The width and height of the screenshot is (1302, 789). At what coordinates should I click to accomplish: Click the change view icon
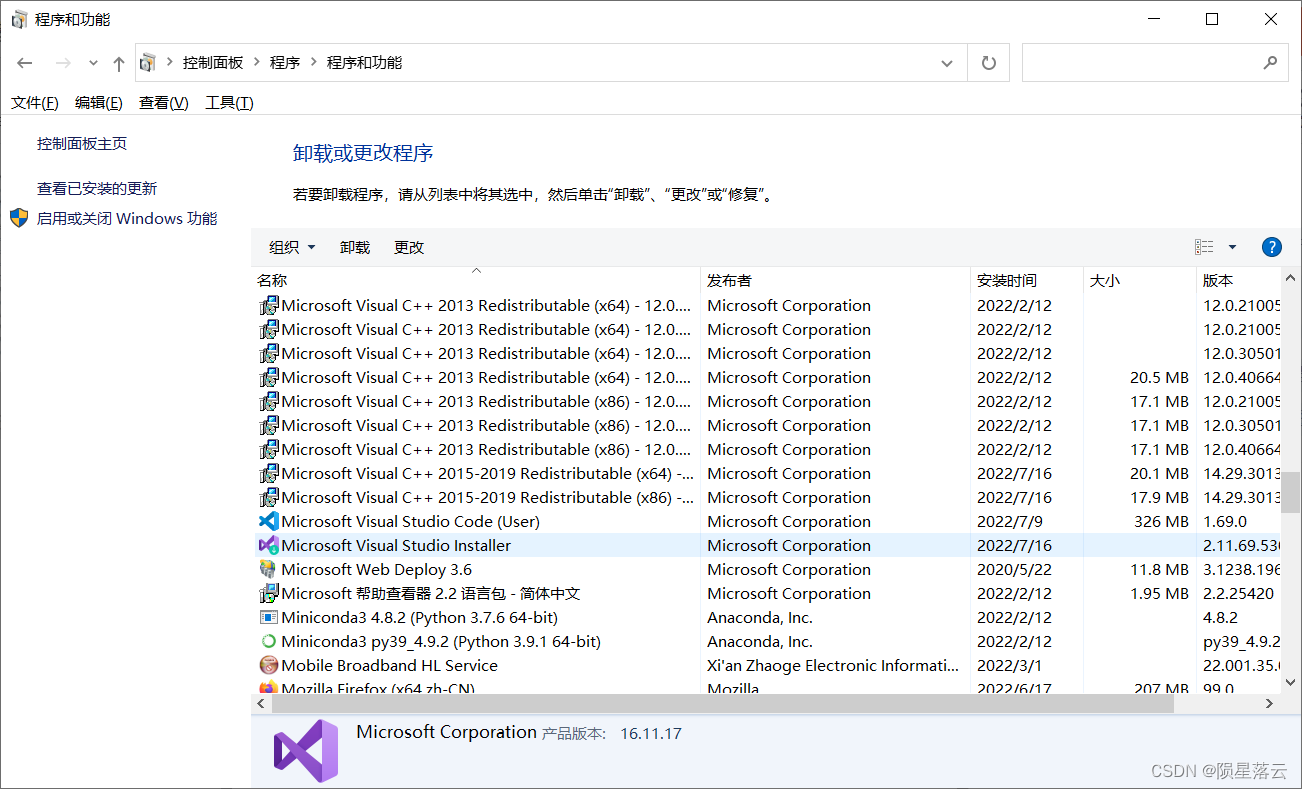click(x=1205, y=247)
